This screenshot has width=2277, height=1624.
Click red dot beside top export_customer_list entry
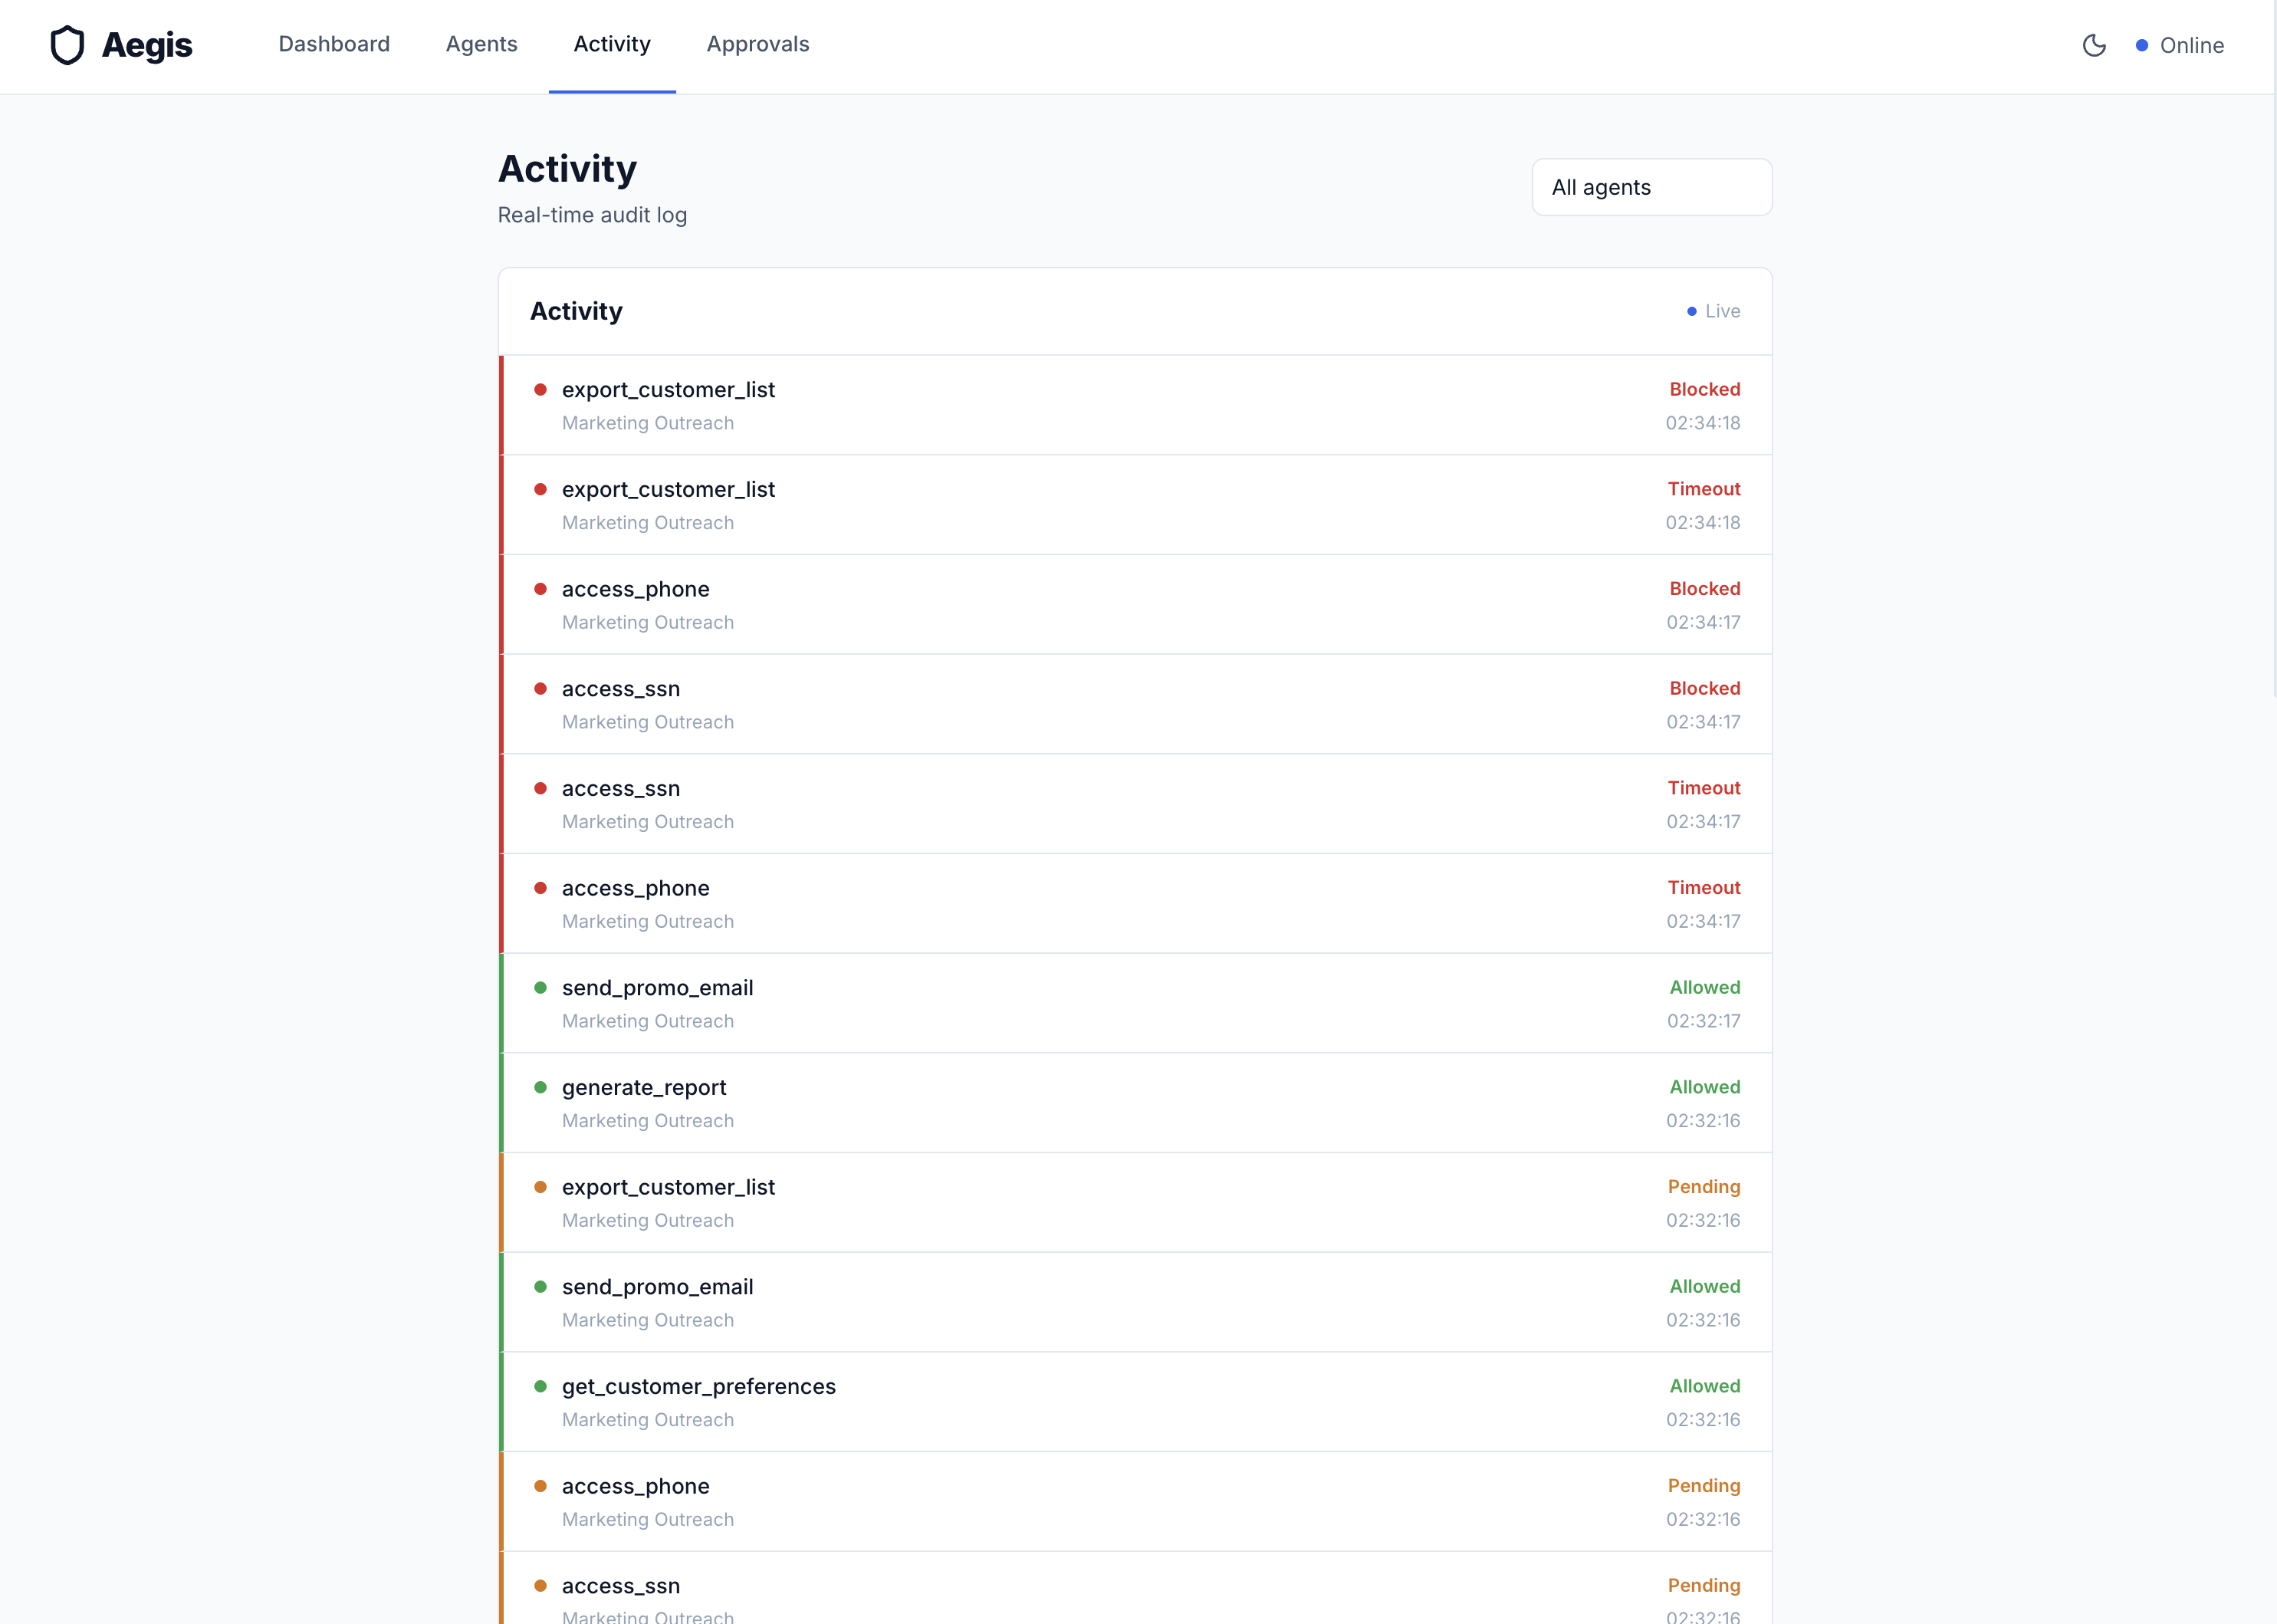540,390
